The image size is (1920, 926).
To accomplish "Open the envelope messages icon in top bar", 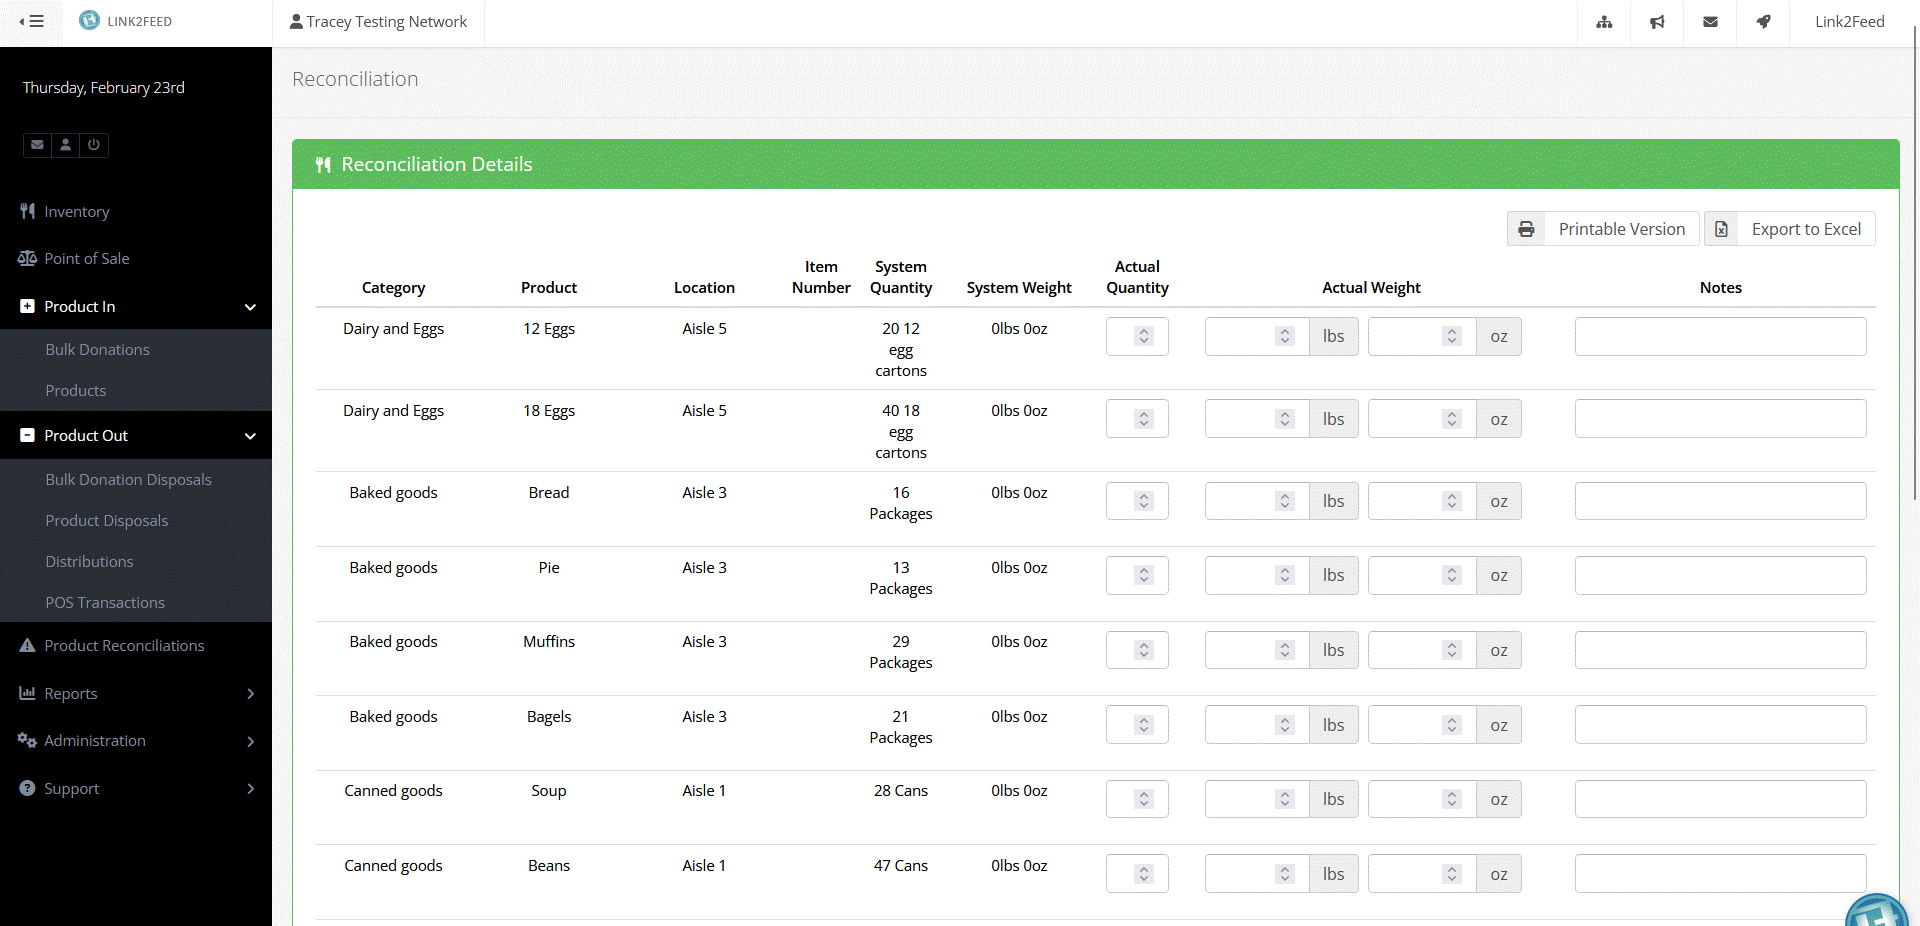I will click(1710, 22).
